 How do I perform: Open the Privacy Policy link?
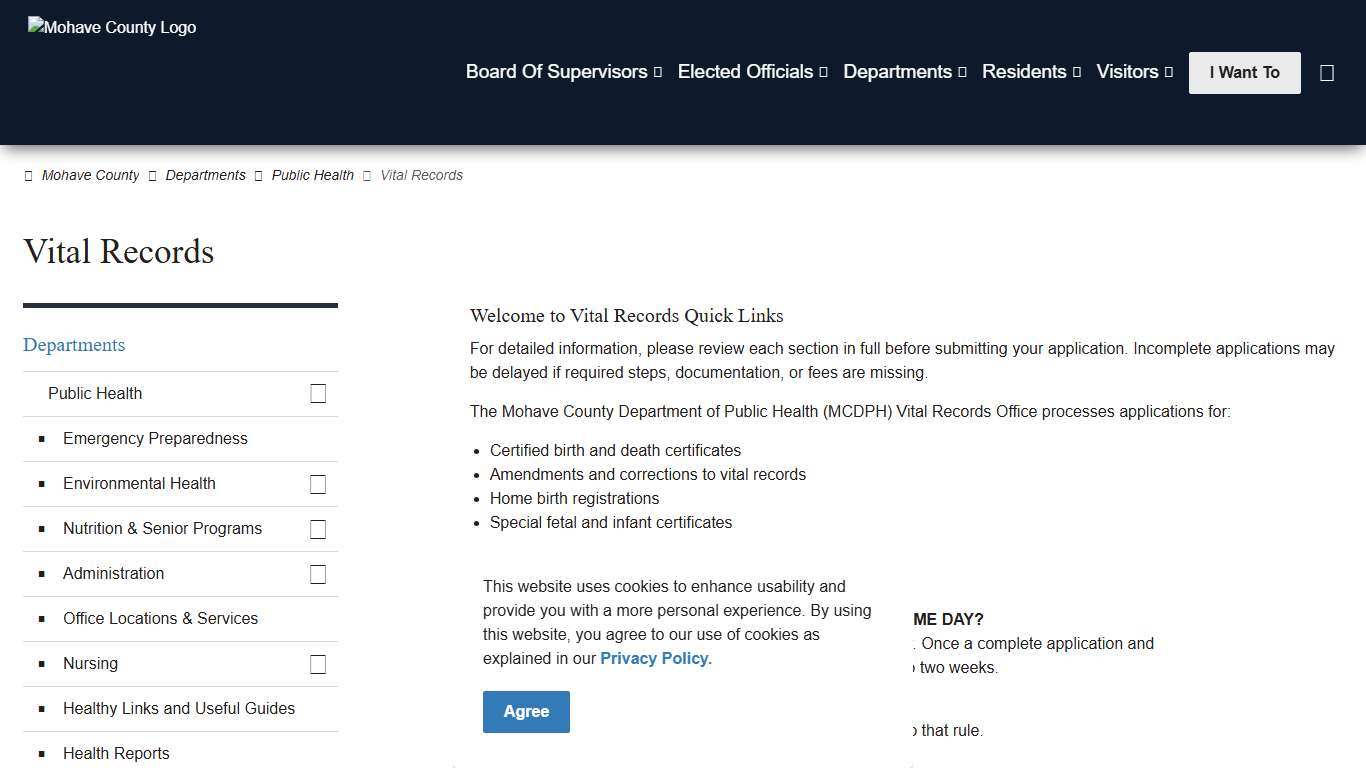[655, 659]
